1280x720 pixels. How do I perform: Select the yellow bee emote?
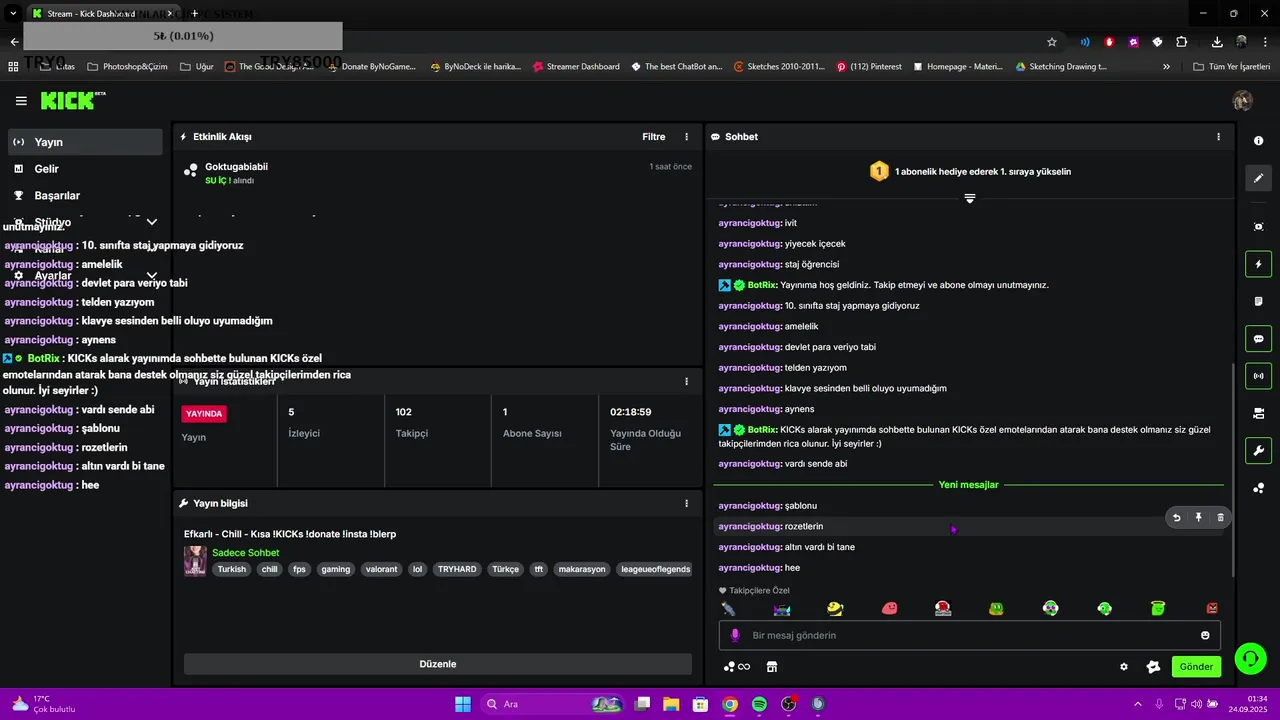[835, 608]
